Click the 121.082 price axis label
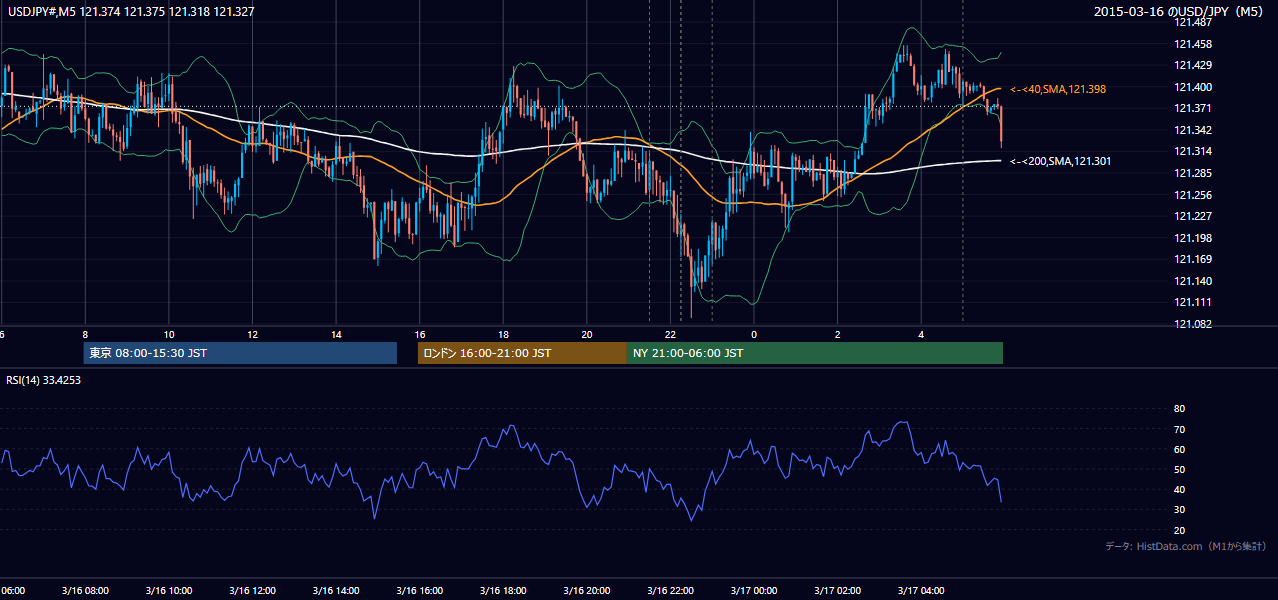The height and width of the screenshot is (600, 1278). [1191, 324]
